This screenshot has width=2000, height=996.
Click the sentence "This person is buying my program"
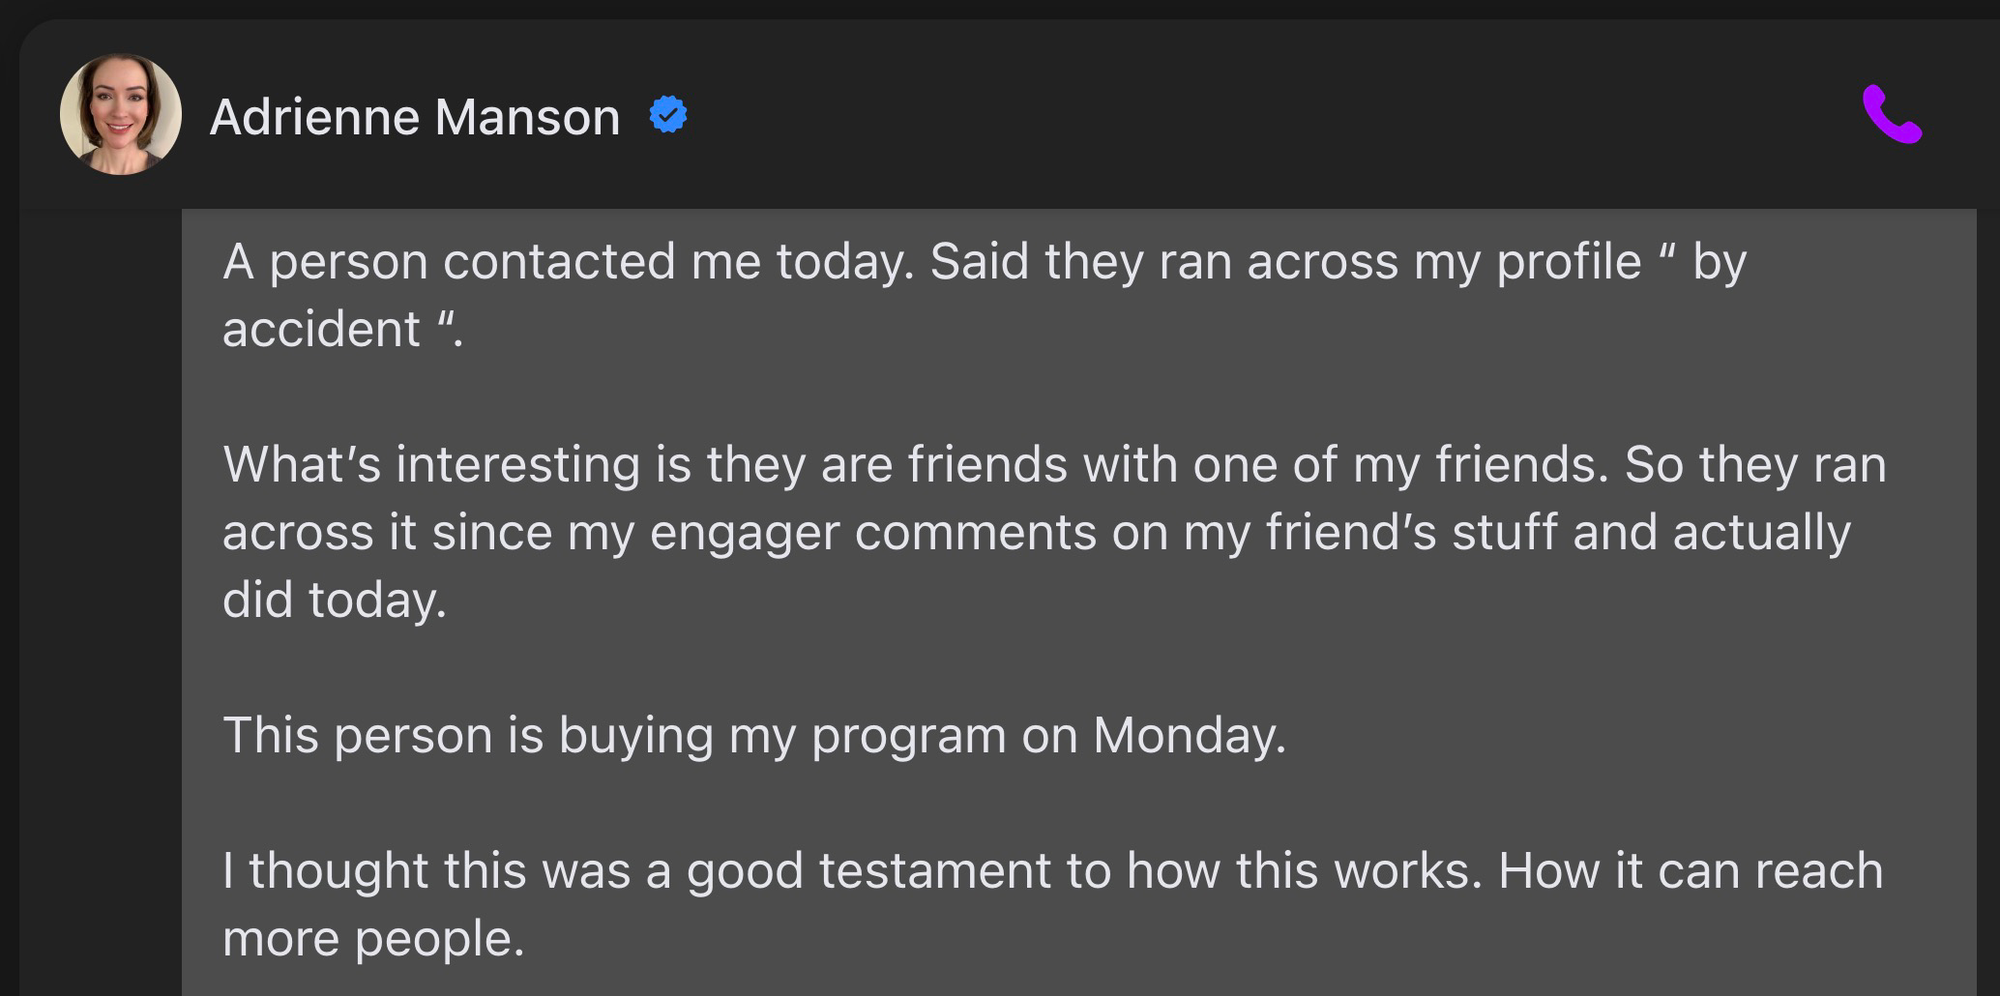[754, 736]
